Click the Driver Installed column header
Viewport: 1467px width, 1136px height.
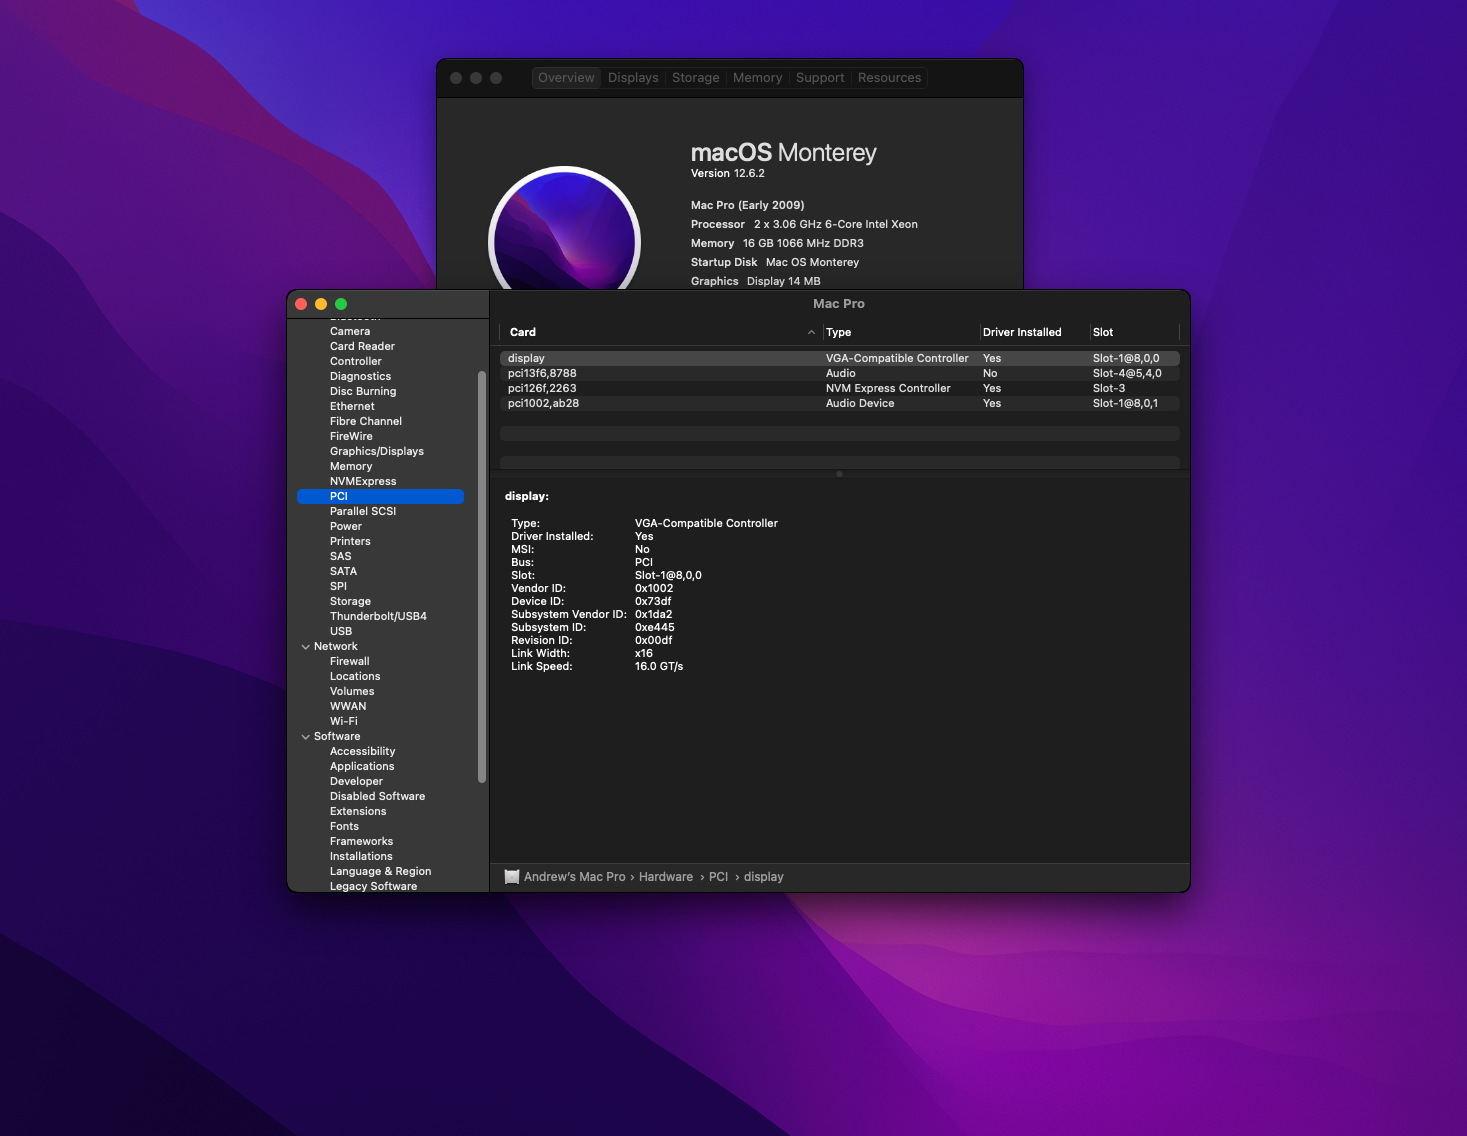click(x=1021, y=333)
